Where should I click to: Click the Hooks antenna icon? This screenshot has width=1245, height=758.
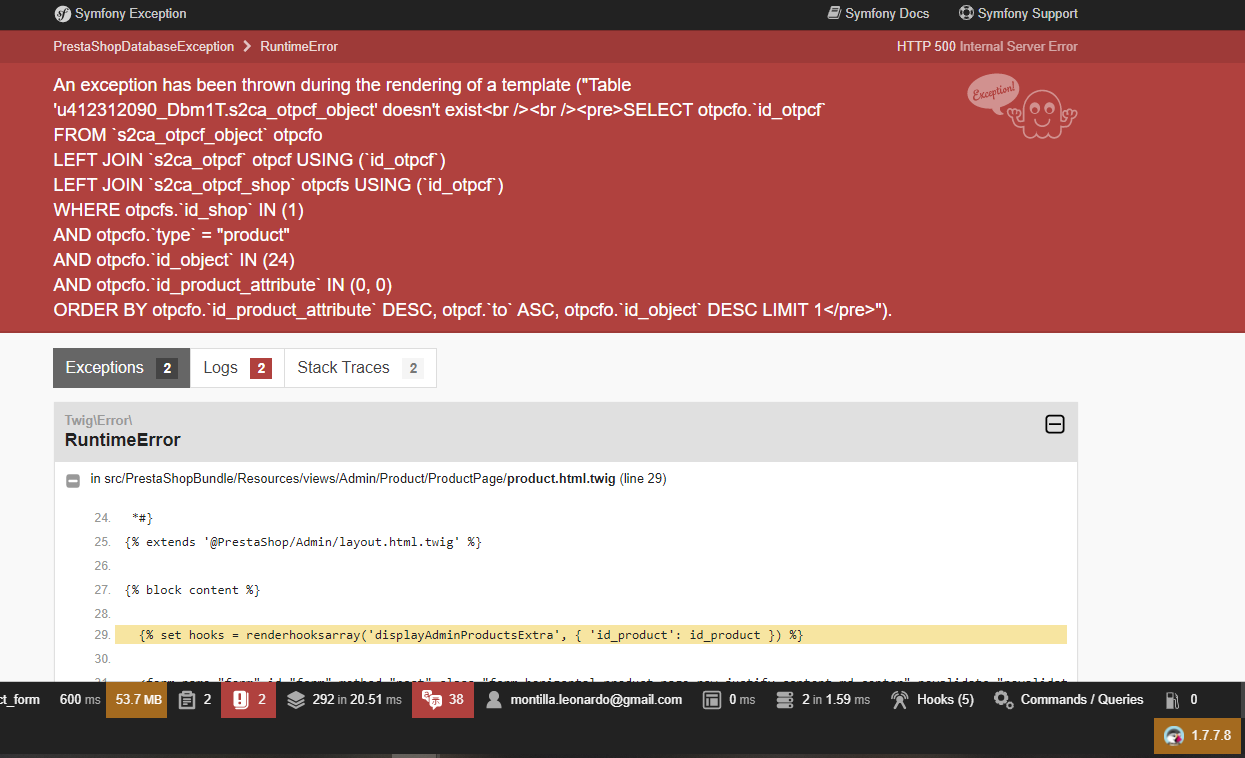coord(899,700)
